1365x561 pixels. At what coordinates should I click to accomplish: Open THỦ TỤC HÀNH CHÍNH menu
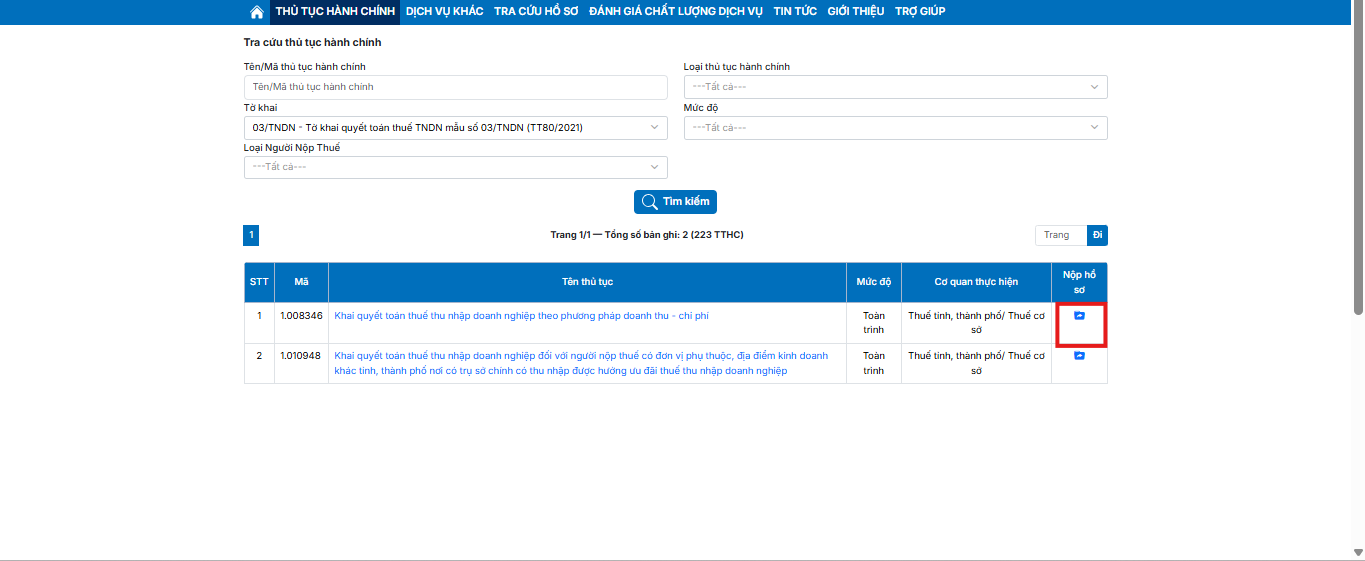[335, 12]
